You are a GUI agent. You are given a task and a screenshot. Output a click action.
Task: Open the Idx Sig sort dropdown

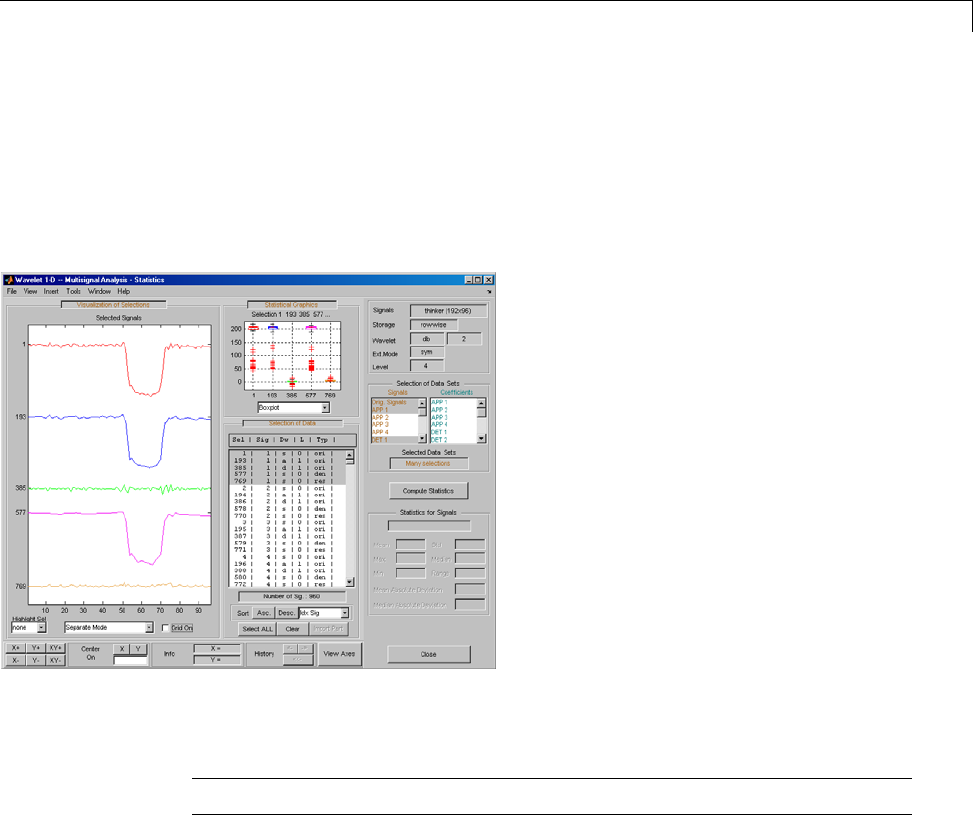[x=344, y=613]
